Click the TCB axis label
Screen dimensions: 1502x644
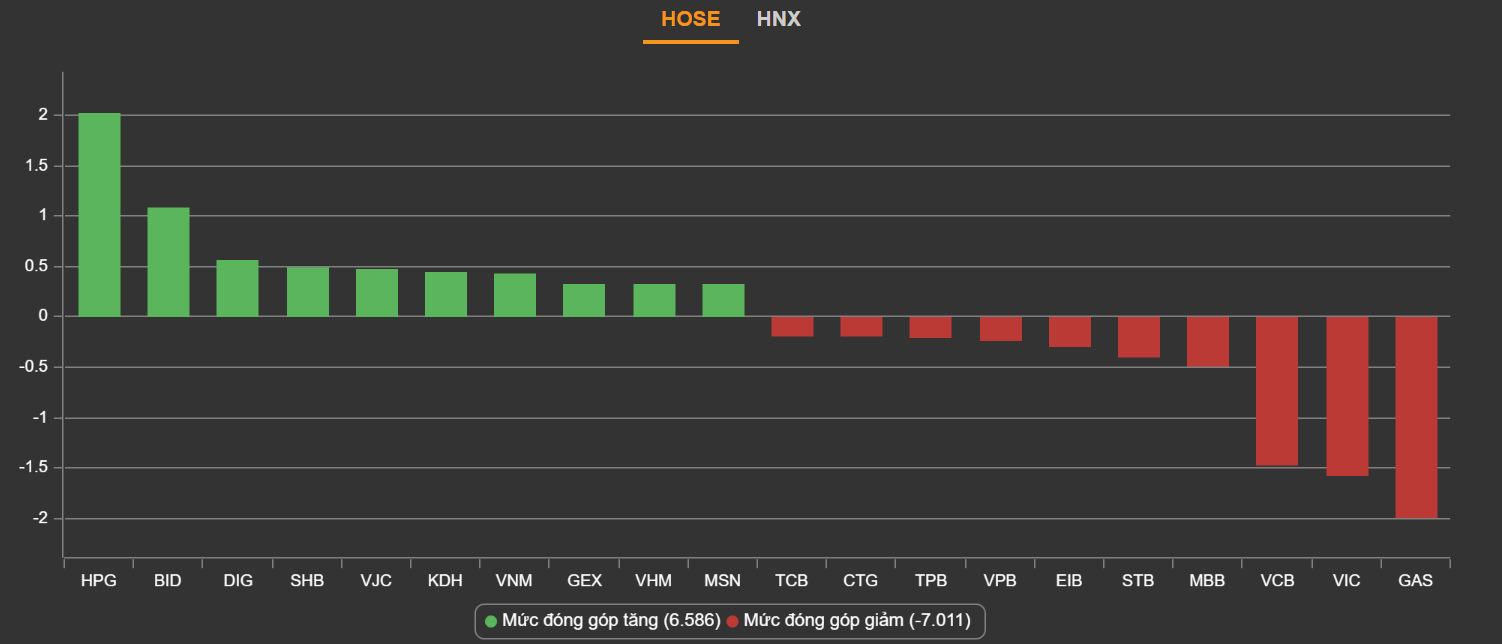click(792, 581)
